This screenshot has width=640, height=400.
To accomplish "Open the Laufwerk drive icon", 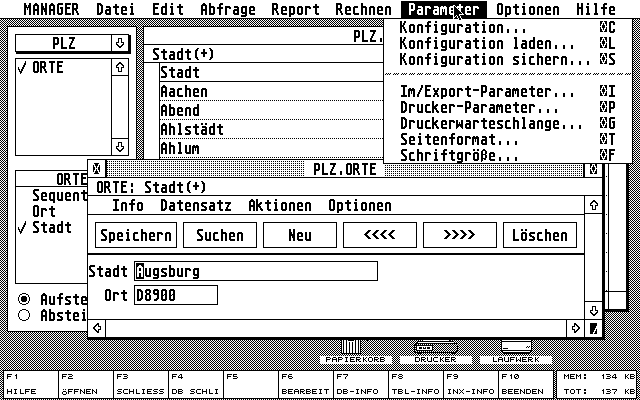I will tap(516, 351).
